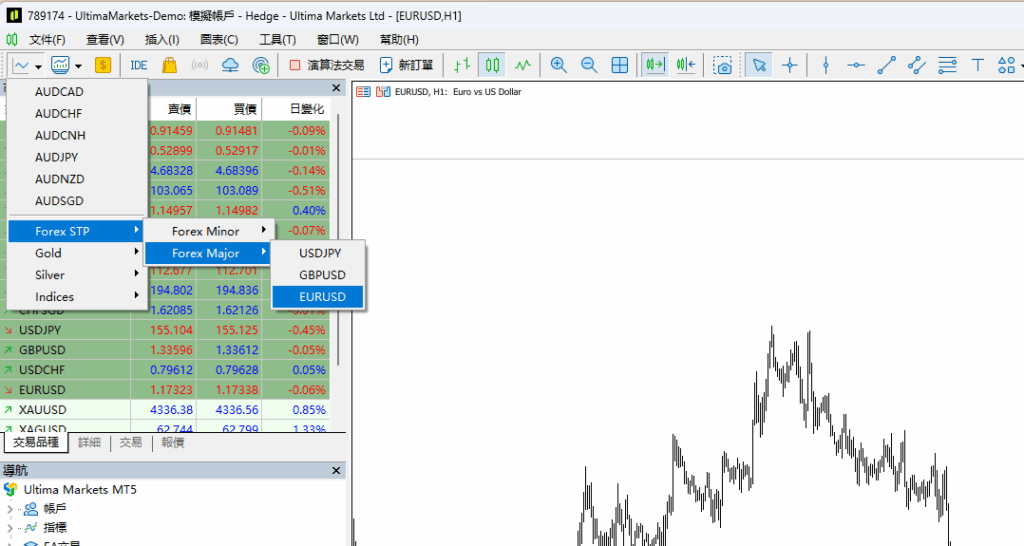
Task: Click the cloud VPS hosting icon
Action: click(x=230, y=65)
